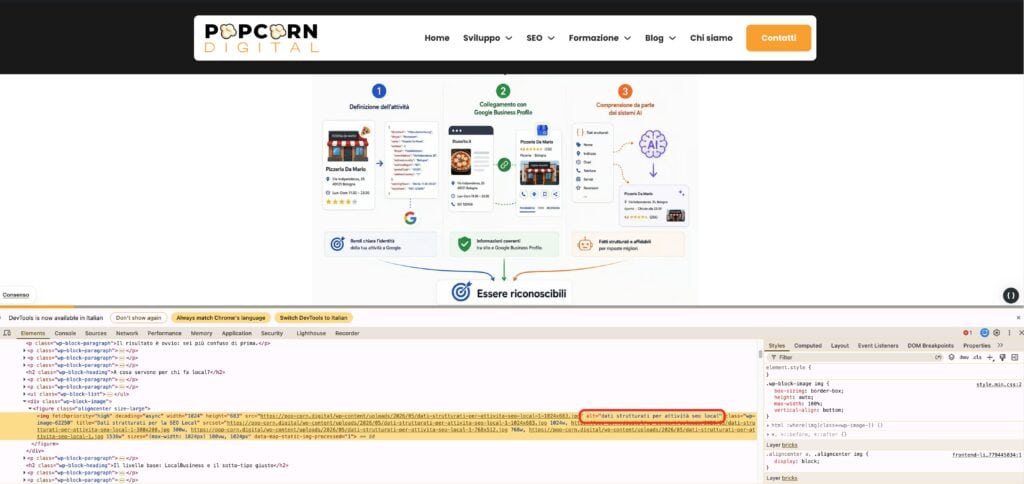Open the Memory tab
Image resolution: width=1024 pixels, height=484 pixels.
tap(201, 333)
